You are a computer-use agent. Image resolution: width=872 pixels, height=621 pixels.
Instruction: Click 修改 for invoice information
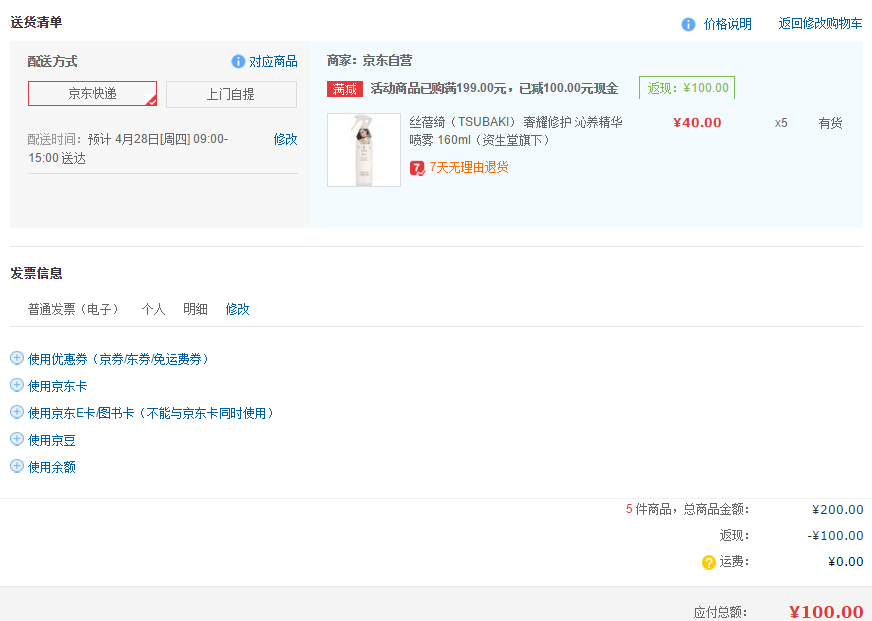tap(237, 309)
